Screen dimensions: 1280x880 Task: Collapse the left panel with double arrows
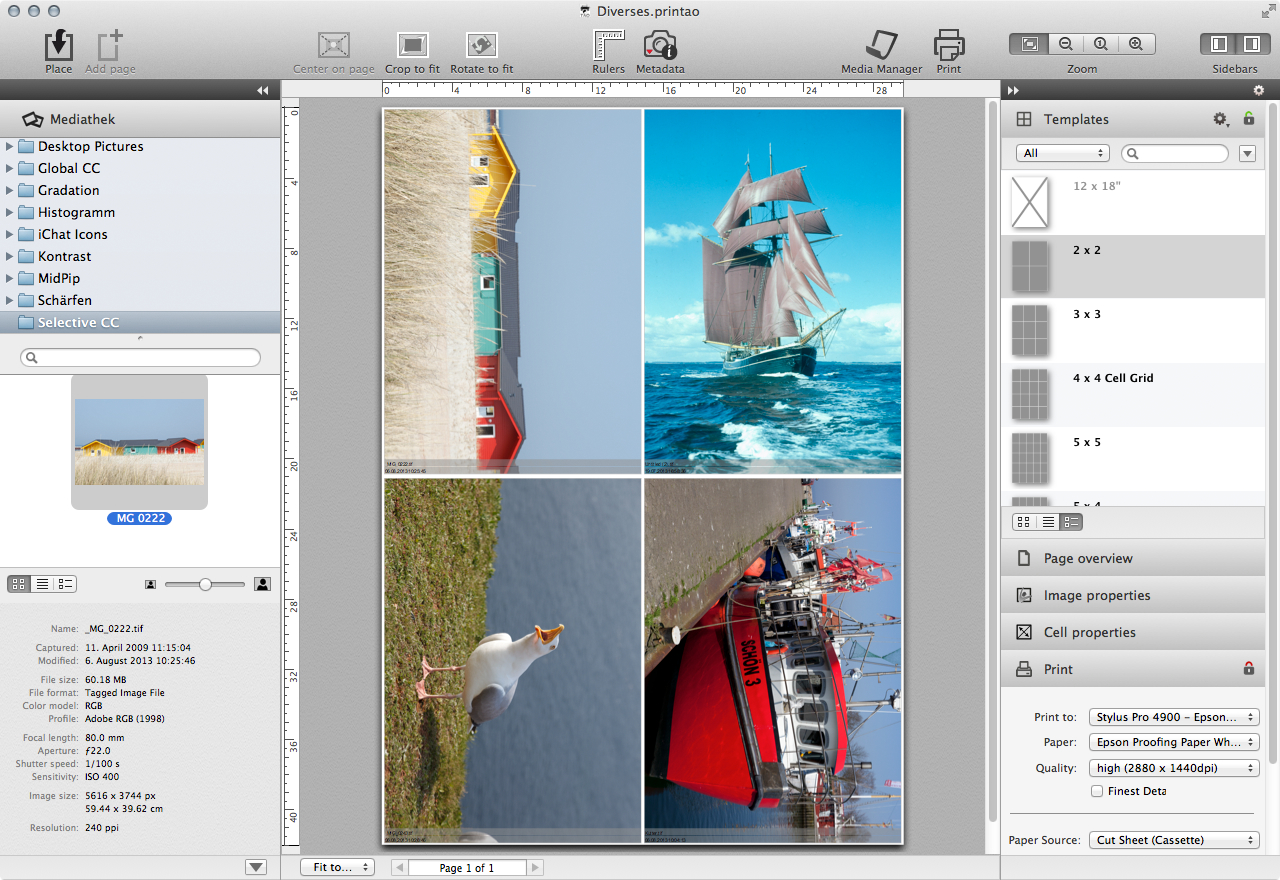[x=263, y=90]
